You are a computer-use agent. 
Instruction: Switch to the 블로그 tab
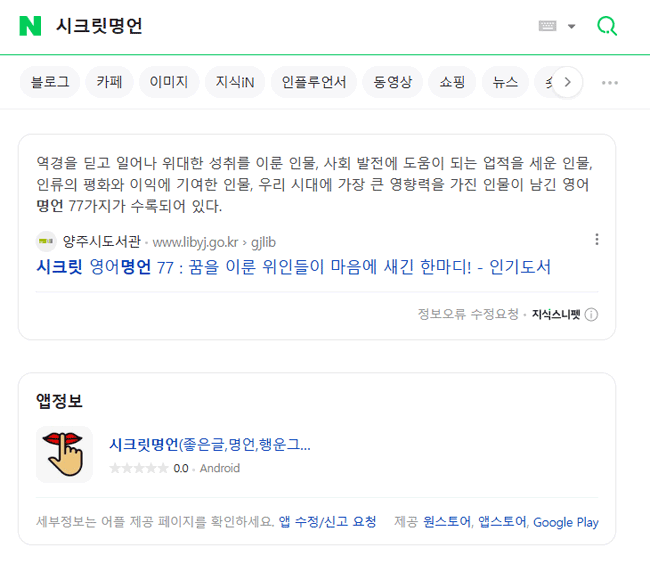(50, 82)
